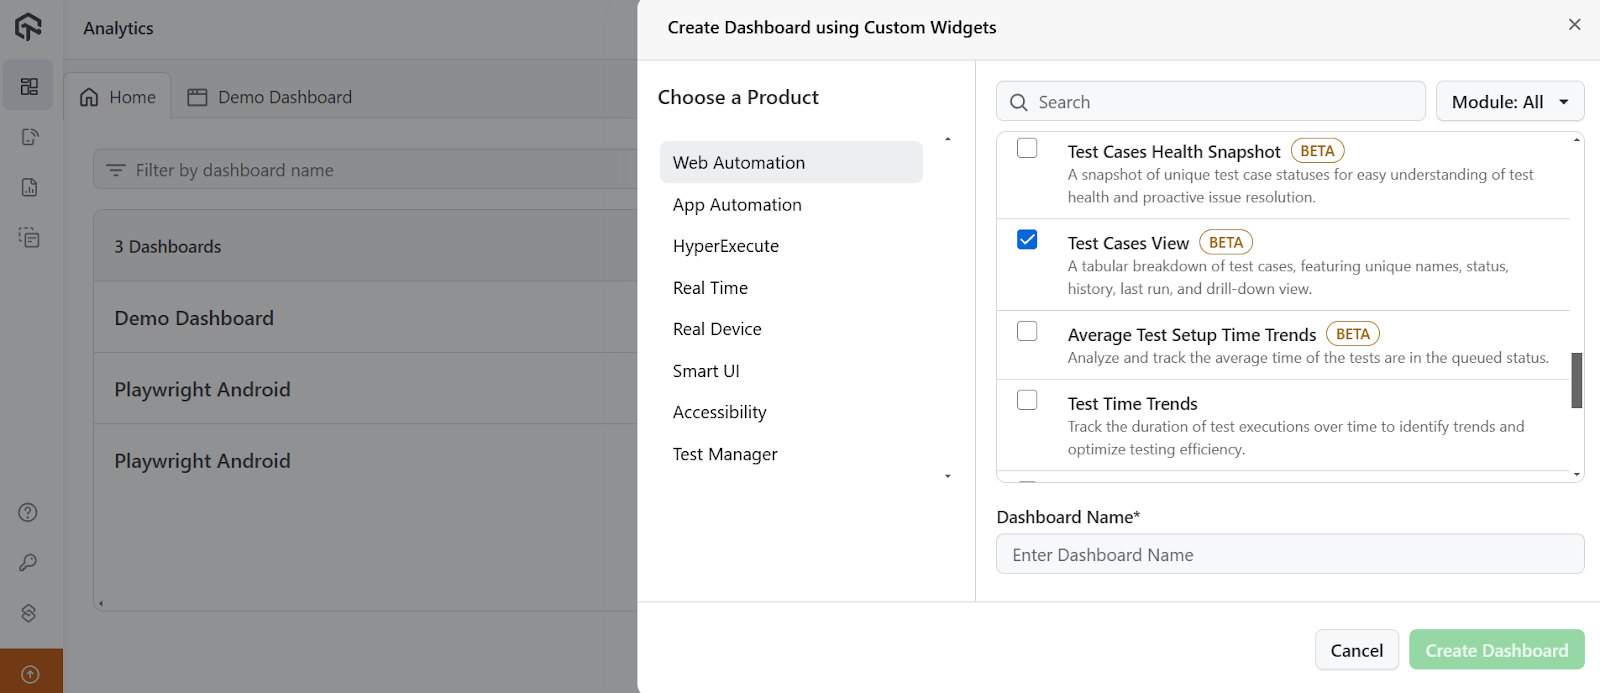Check the Test Cases Health Snapshot widget

tap(1027, 148)
